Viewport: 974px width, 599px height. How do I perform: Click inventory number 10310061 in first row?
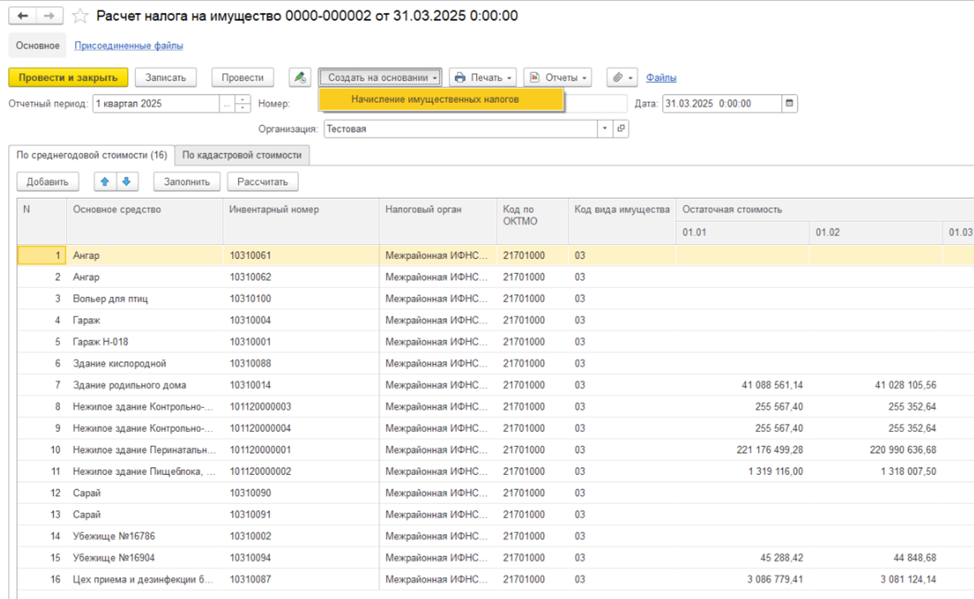pos(250,255)
